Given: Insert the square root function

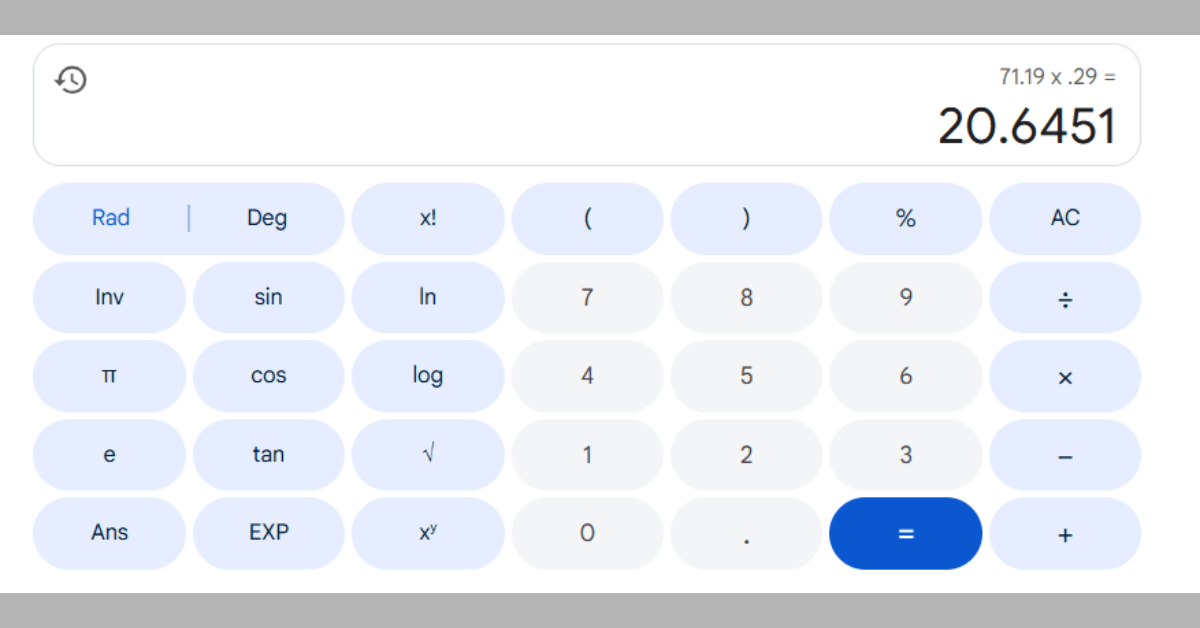Looking at the screenshot, I should pos(428,454).
